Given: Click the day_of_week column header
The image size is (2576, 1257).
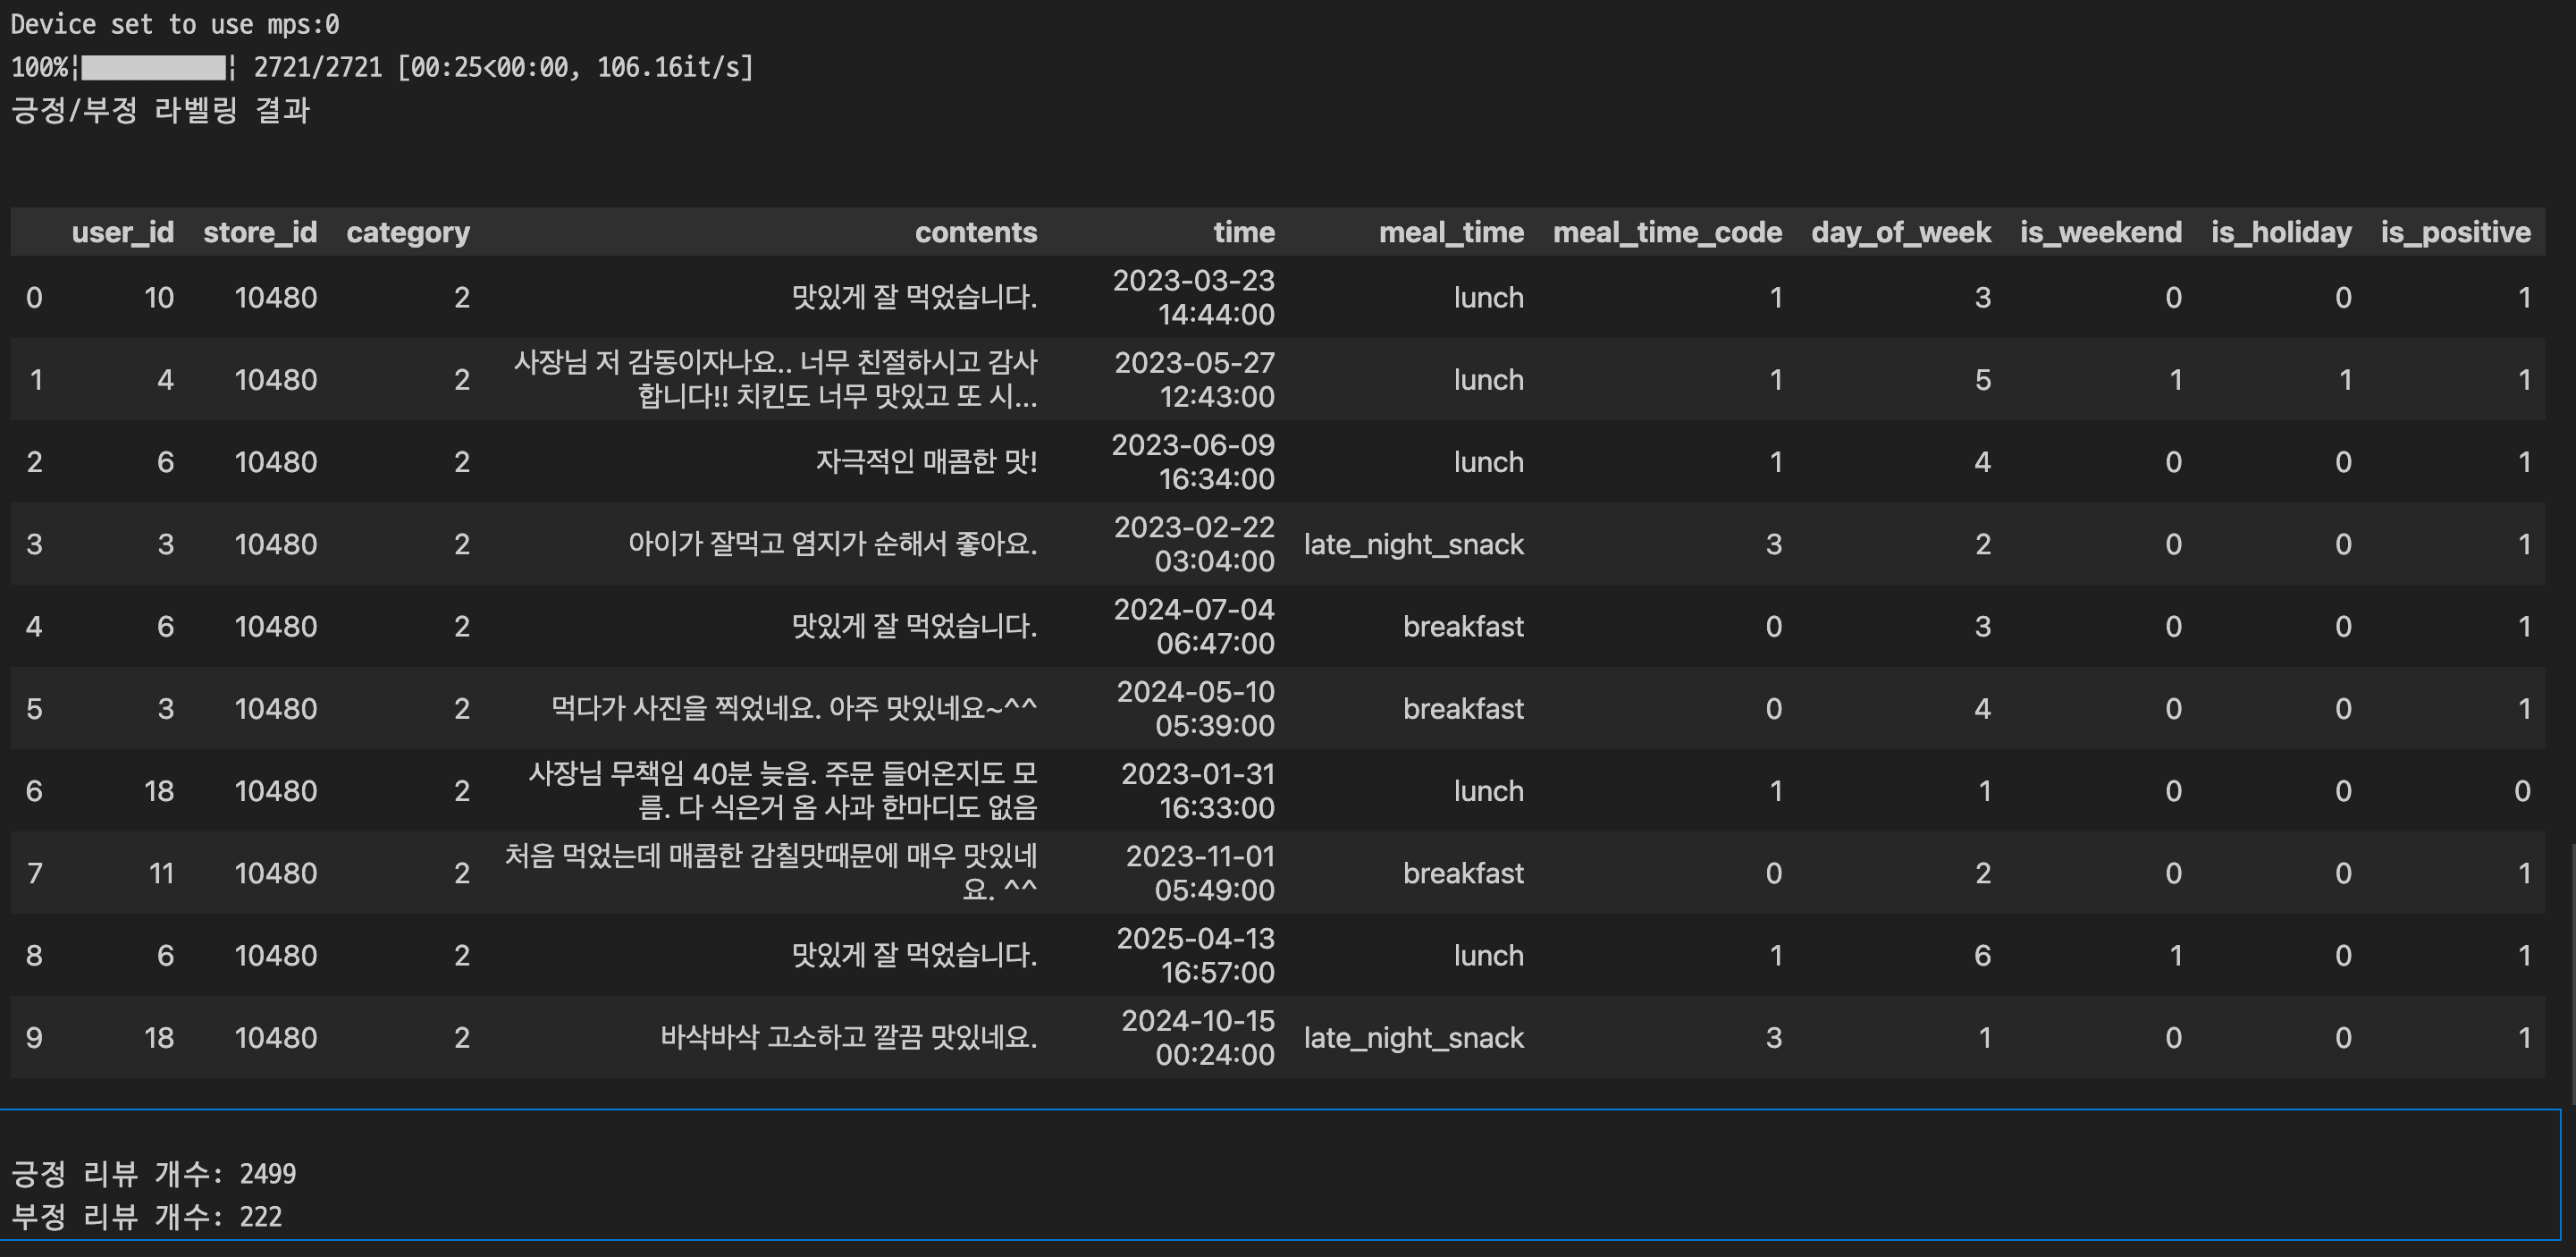Looking at the screenshot, I should (x=1900, y=232).
